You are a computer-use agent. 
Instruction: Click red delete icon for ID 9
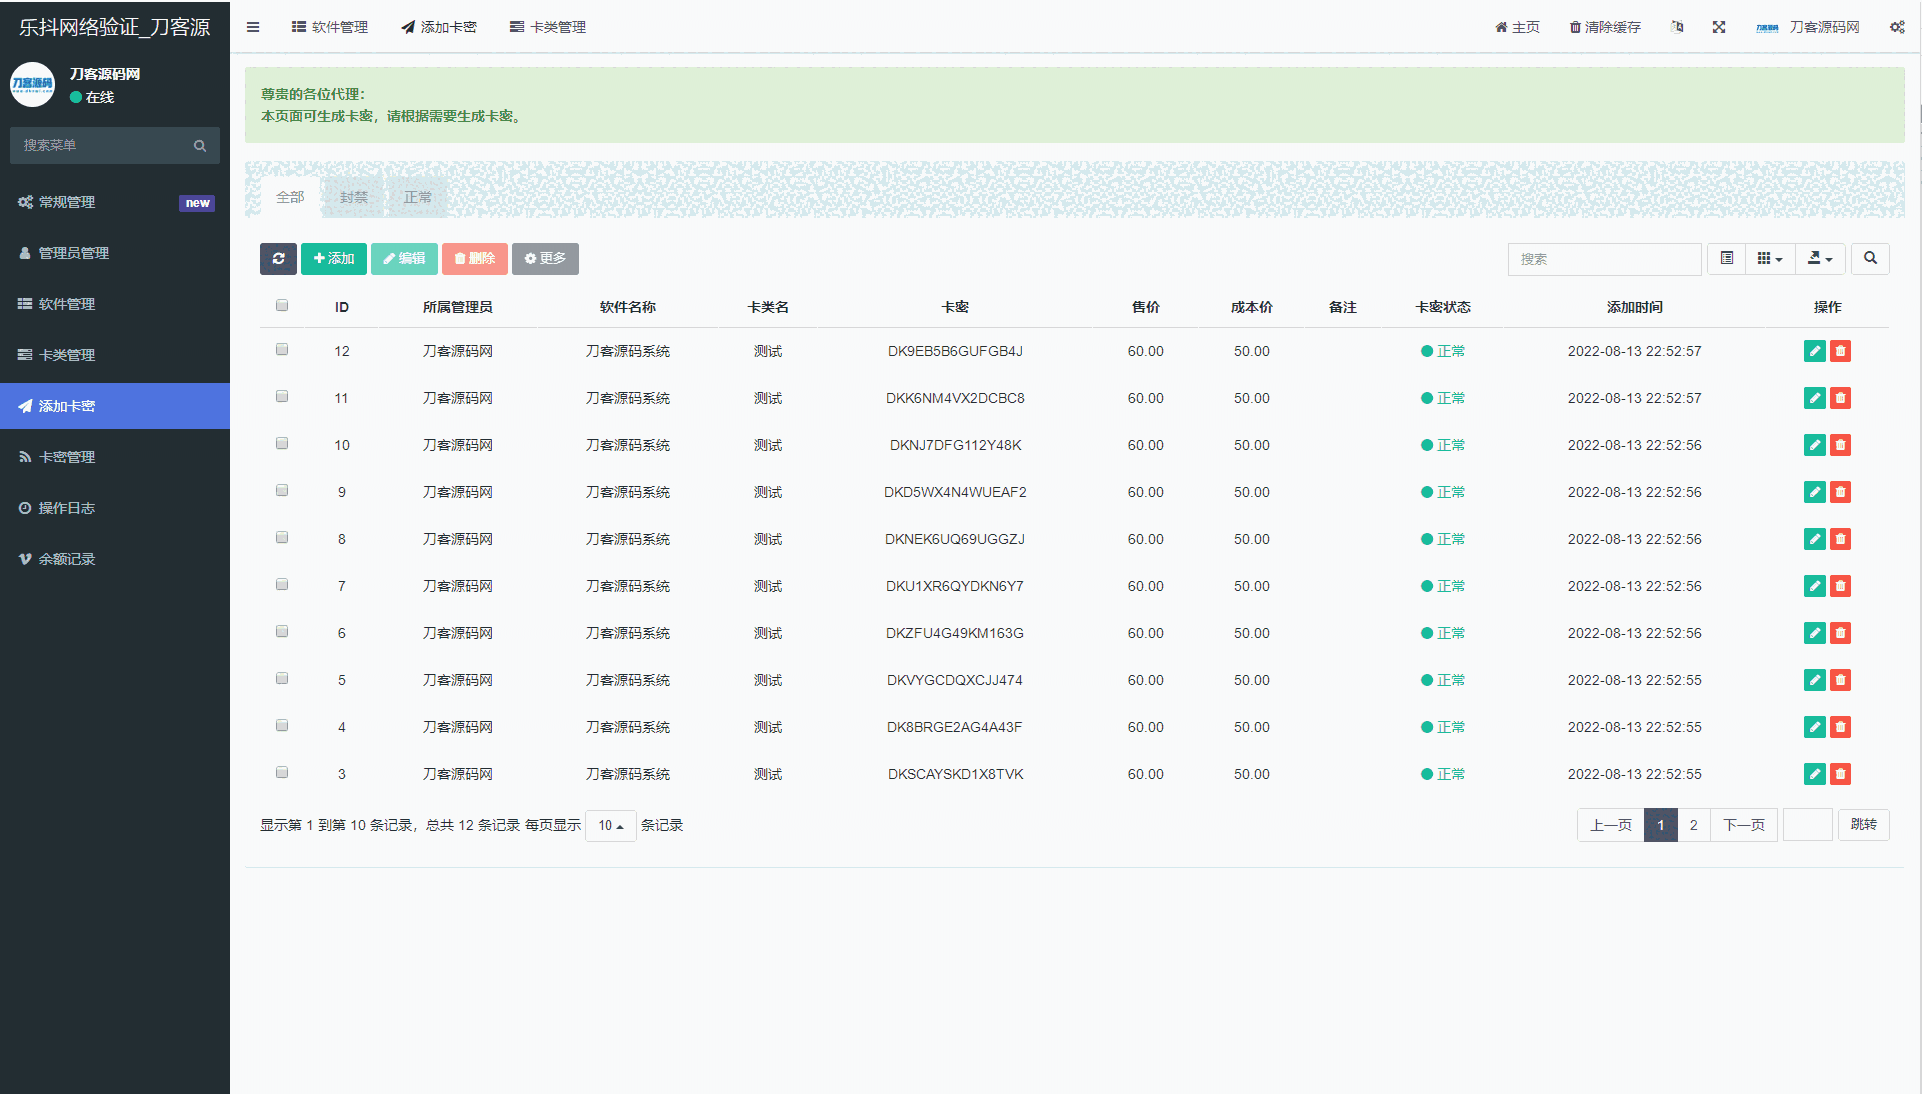pyautogui.click(x=1840, y=492)
